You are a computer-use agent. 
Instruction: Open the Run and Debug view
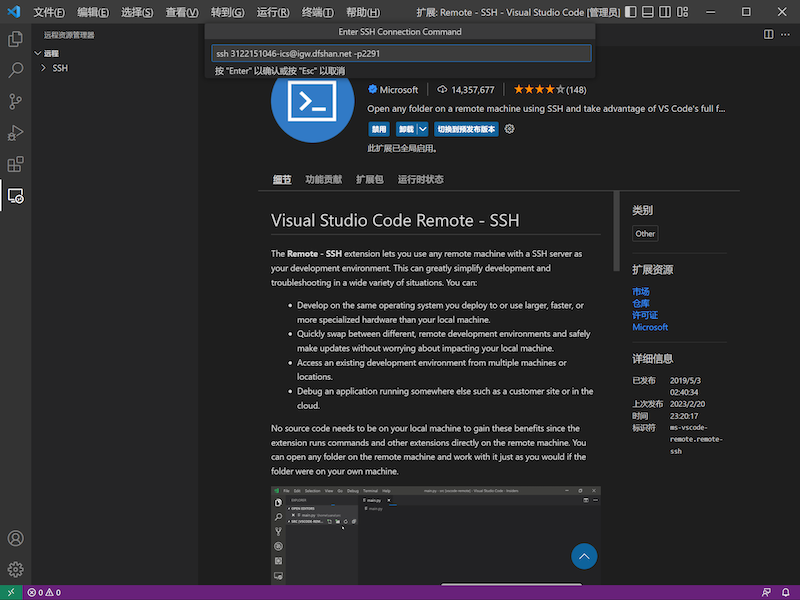16,133
